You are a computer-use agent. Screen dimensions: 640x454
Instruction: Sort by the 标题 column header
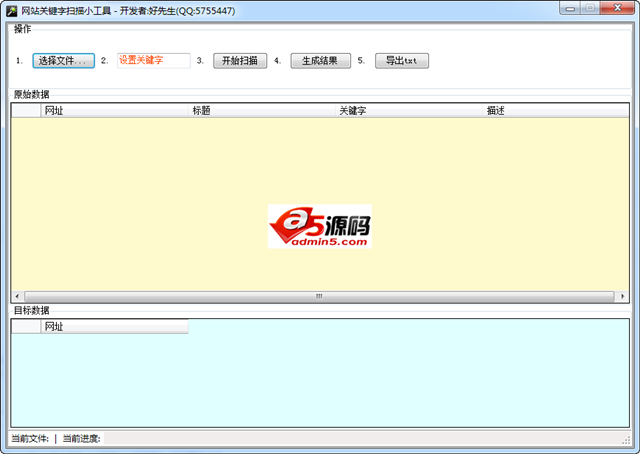pos(262,111)
